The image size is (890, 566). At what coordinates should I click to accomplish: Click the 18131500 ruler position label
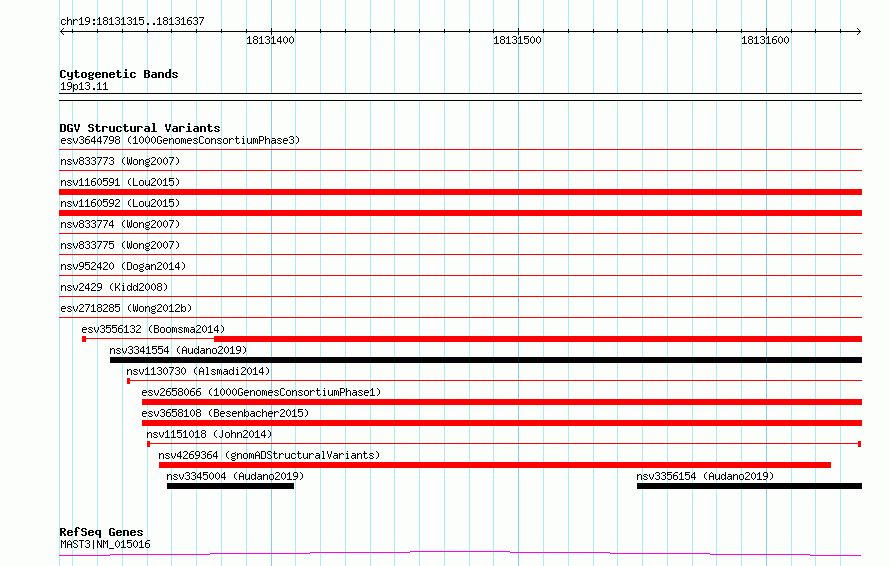(x=517, y=40)
